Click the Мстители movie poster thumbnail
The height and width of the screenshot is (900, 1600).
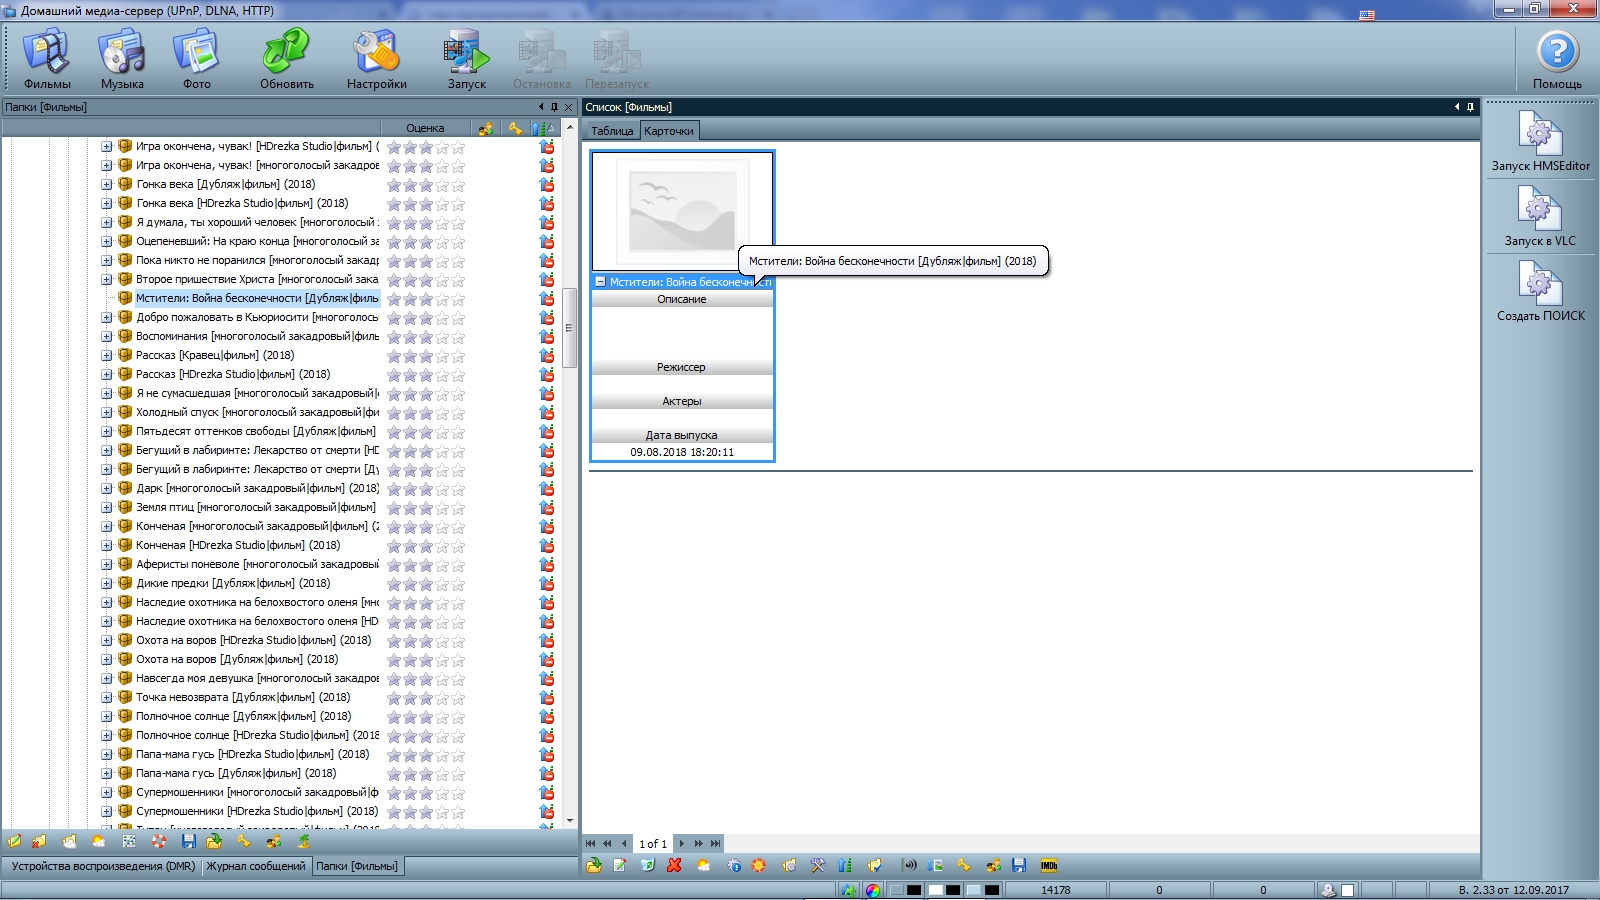[682, 211]
